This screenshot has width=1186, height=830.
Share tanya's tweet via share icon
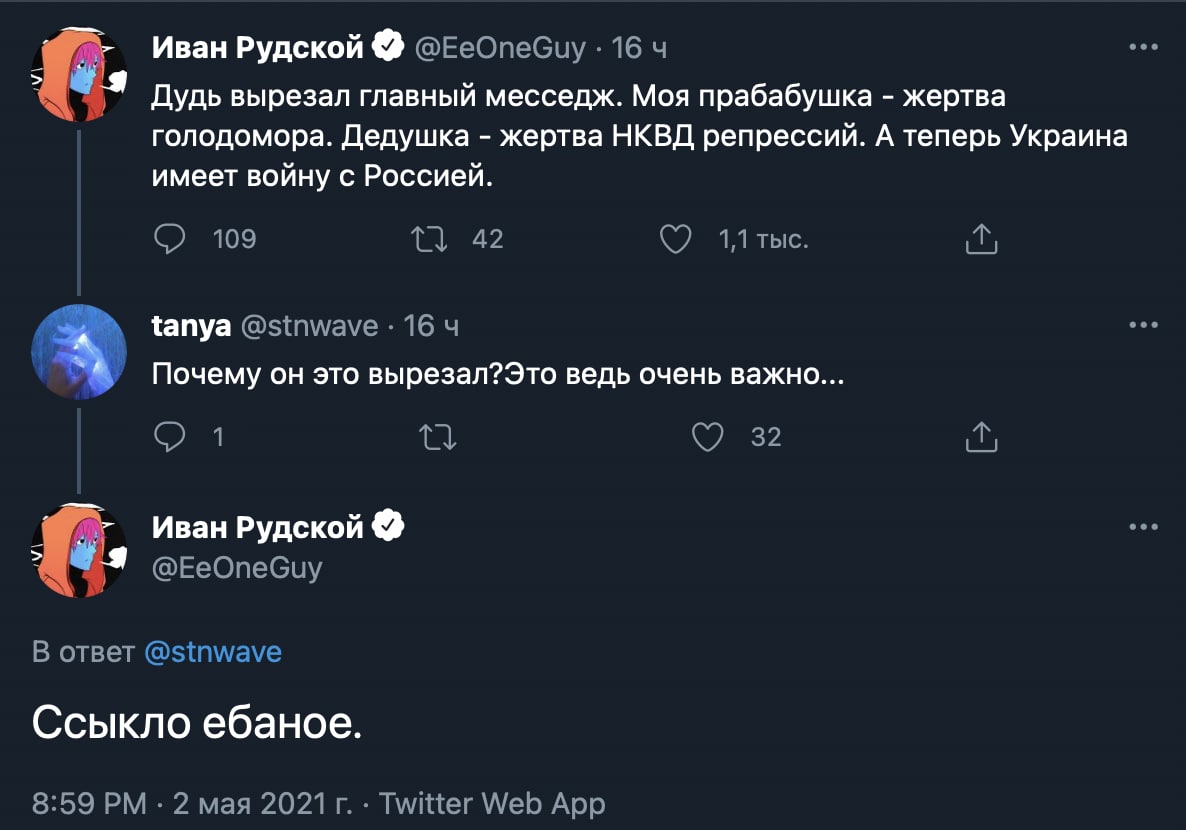[981, 437]
